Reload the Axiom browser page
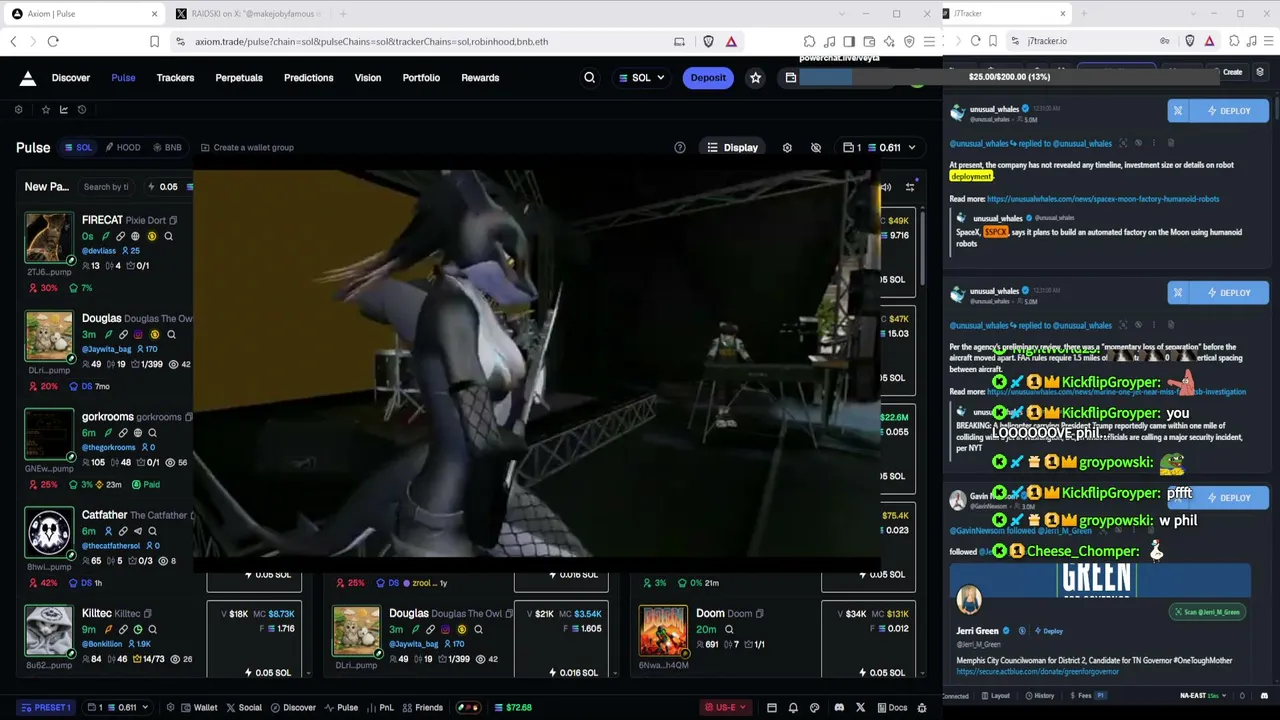This screenshot has height=720, width=1280. [53, 41]
